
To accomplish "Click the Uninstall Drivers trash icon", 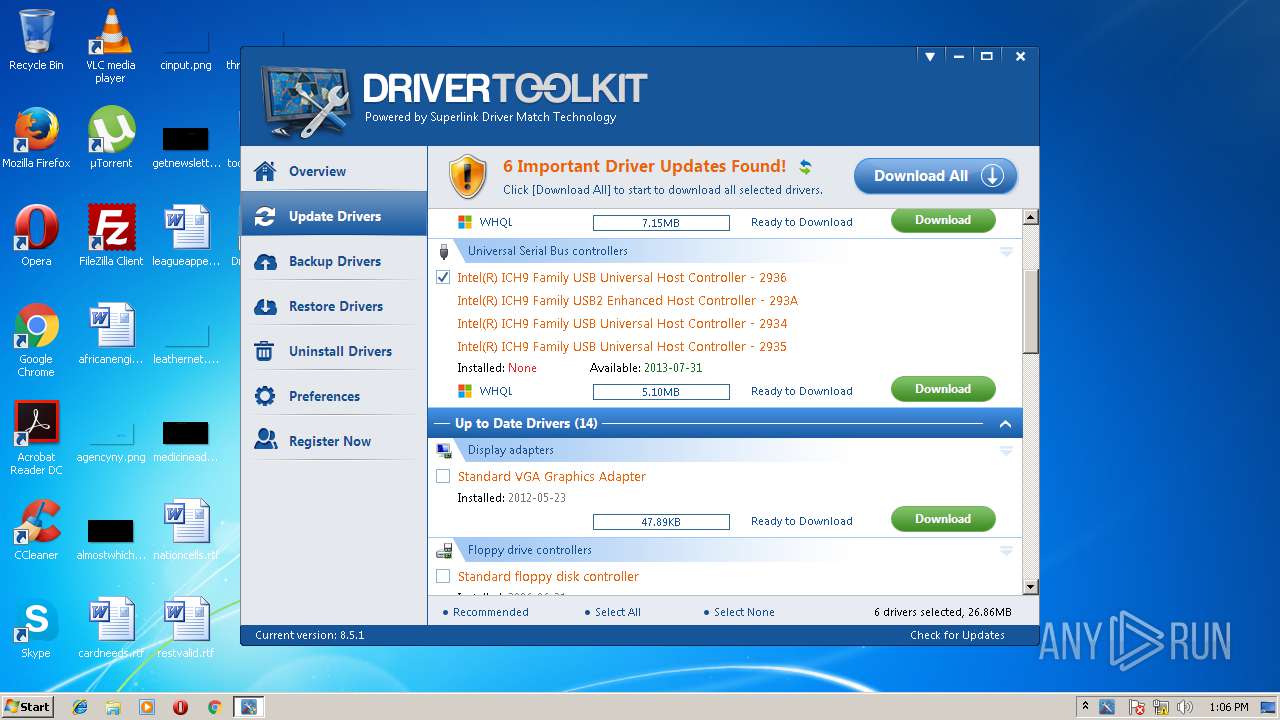I will [x=265, y=351].
